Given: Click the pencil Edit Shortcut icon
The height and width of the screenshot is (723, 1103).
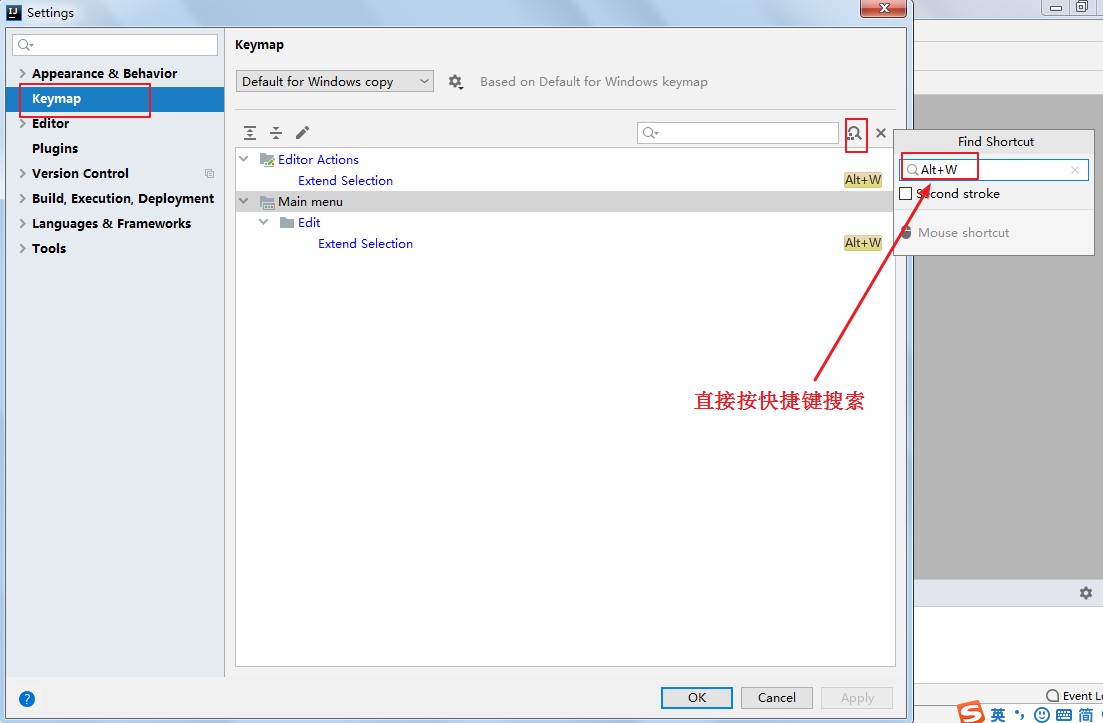Looking at the screenshot, I should [x=302, y=133].
